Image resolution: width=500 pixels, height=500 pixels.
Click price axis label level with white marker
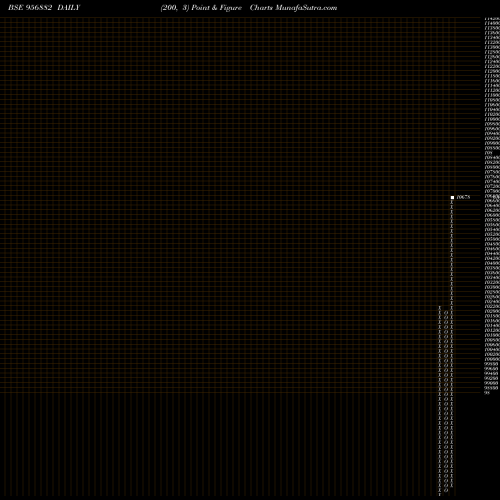(492, 196)
